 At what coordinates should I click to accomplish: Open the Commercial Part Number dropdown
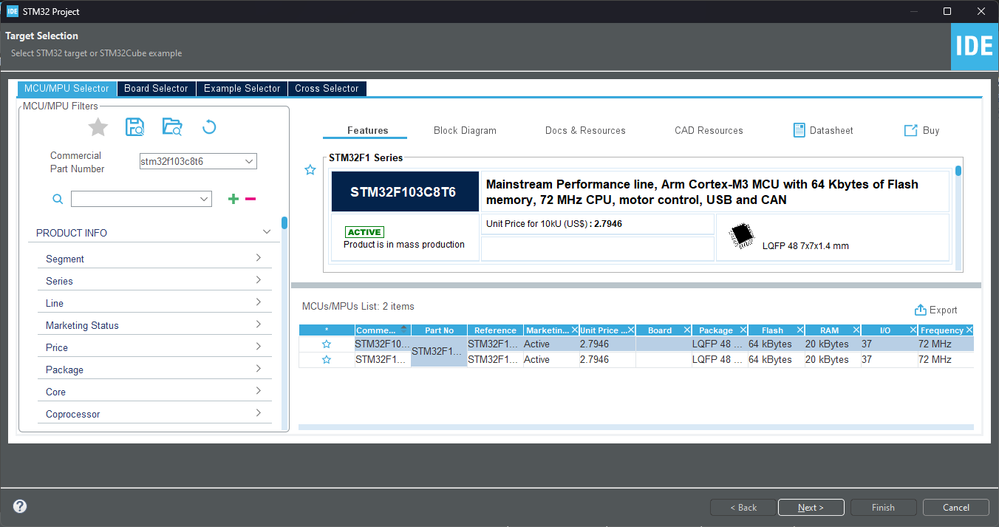[x=249, y=161]
